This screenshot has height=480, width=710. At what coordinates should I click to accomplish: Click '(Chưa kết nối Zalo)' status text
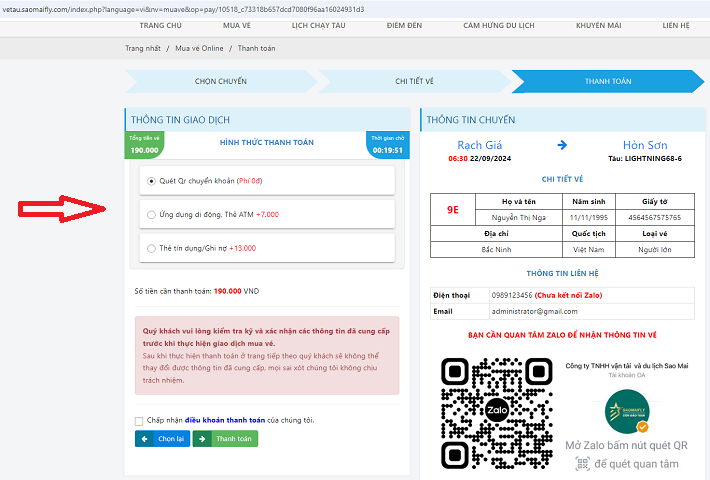tap(569, 295)
